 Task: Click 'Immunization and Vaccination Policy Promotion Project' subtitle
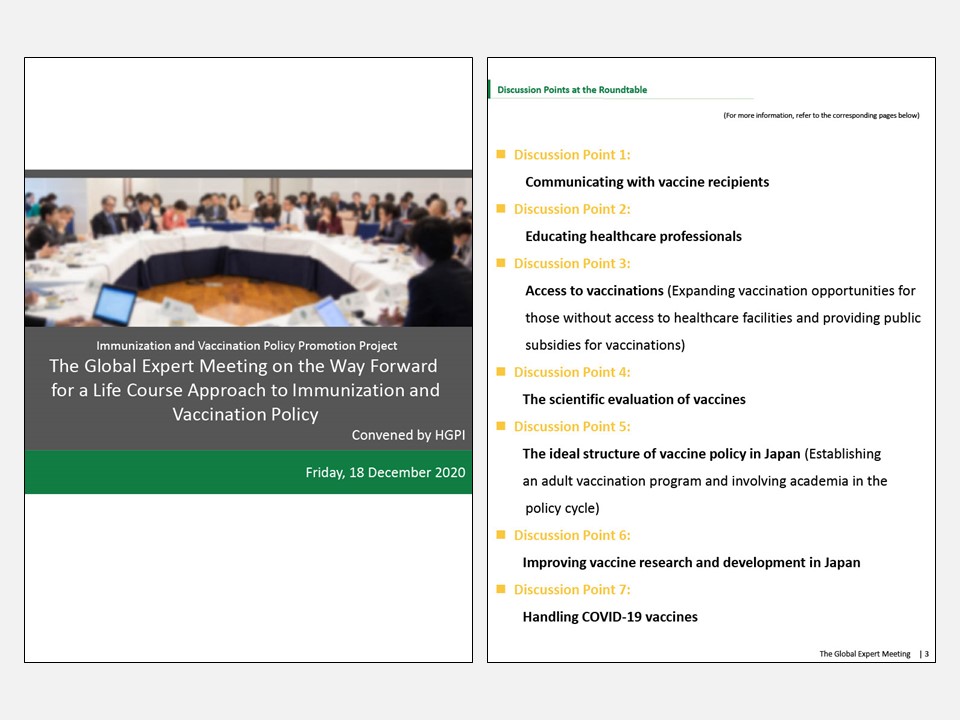(246, 346)
